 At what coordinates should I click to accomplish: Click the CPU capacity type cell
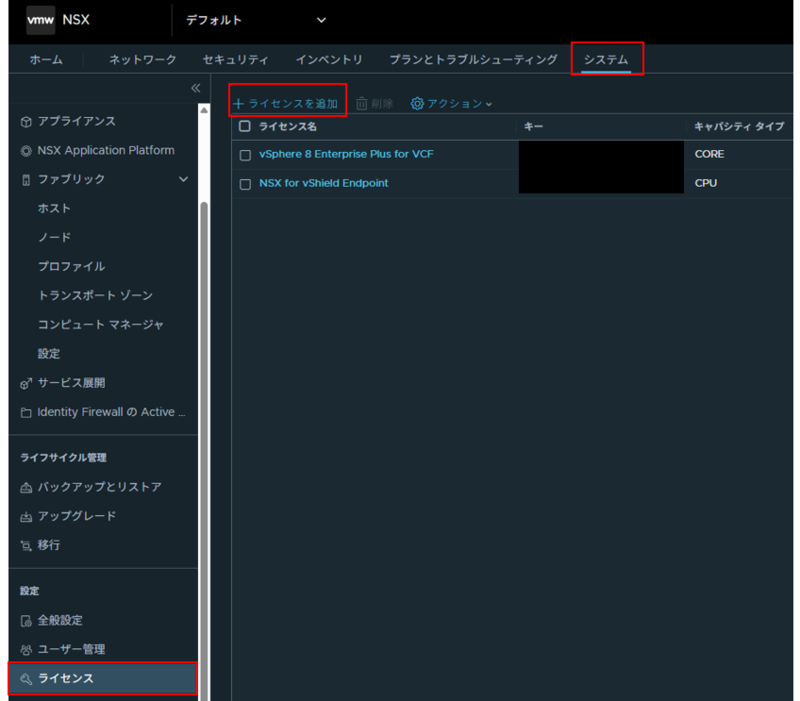[706, 183]
